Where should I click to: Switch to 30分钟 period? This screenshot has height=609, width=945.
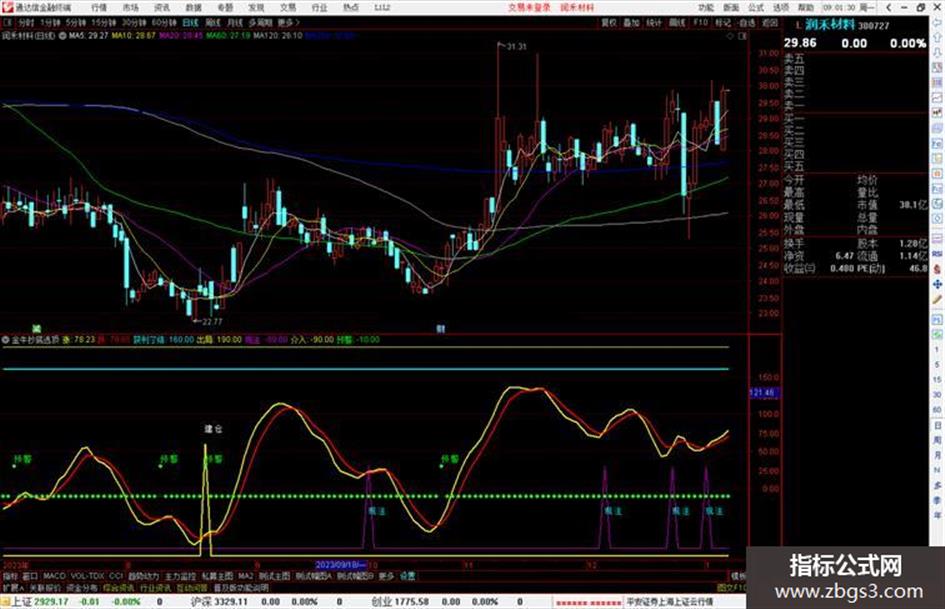coord(134,23)
